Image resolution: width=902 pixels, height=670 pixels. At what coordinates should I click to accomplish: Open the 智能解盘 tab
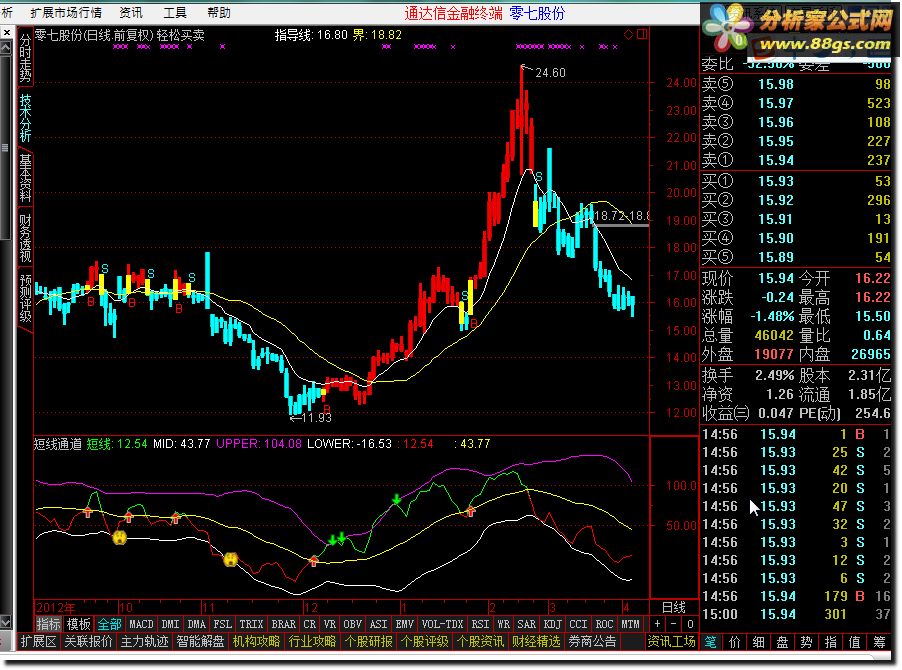click(x=200, y=641)
